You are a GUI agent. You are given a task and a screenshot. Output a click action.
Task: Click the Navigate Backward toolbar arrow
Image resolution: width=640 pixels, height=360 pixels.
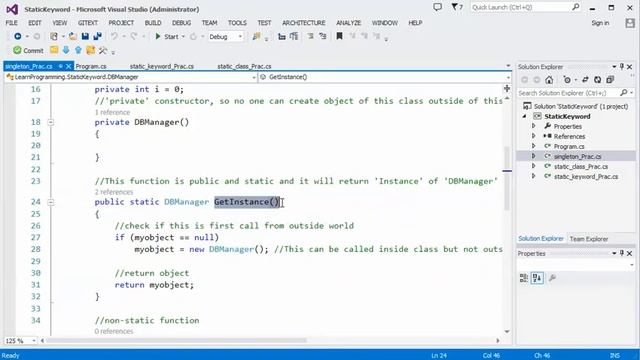pyautogui.click(x=18, y=36)
